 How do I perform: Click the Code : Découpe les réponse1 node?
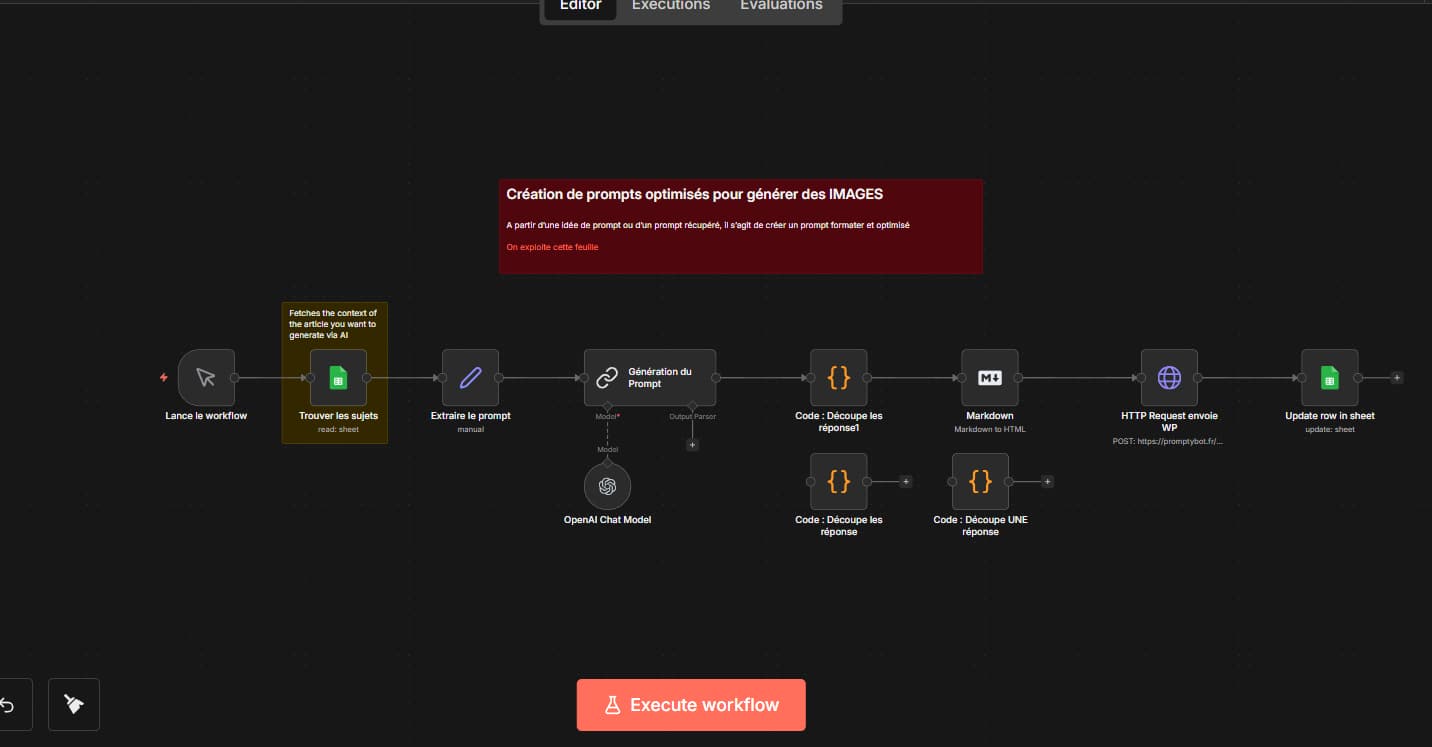click(839, 378)
